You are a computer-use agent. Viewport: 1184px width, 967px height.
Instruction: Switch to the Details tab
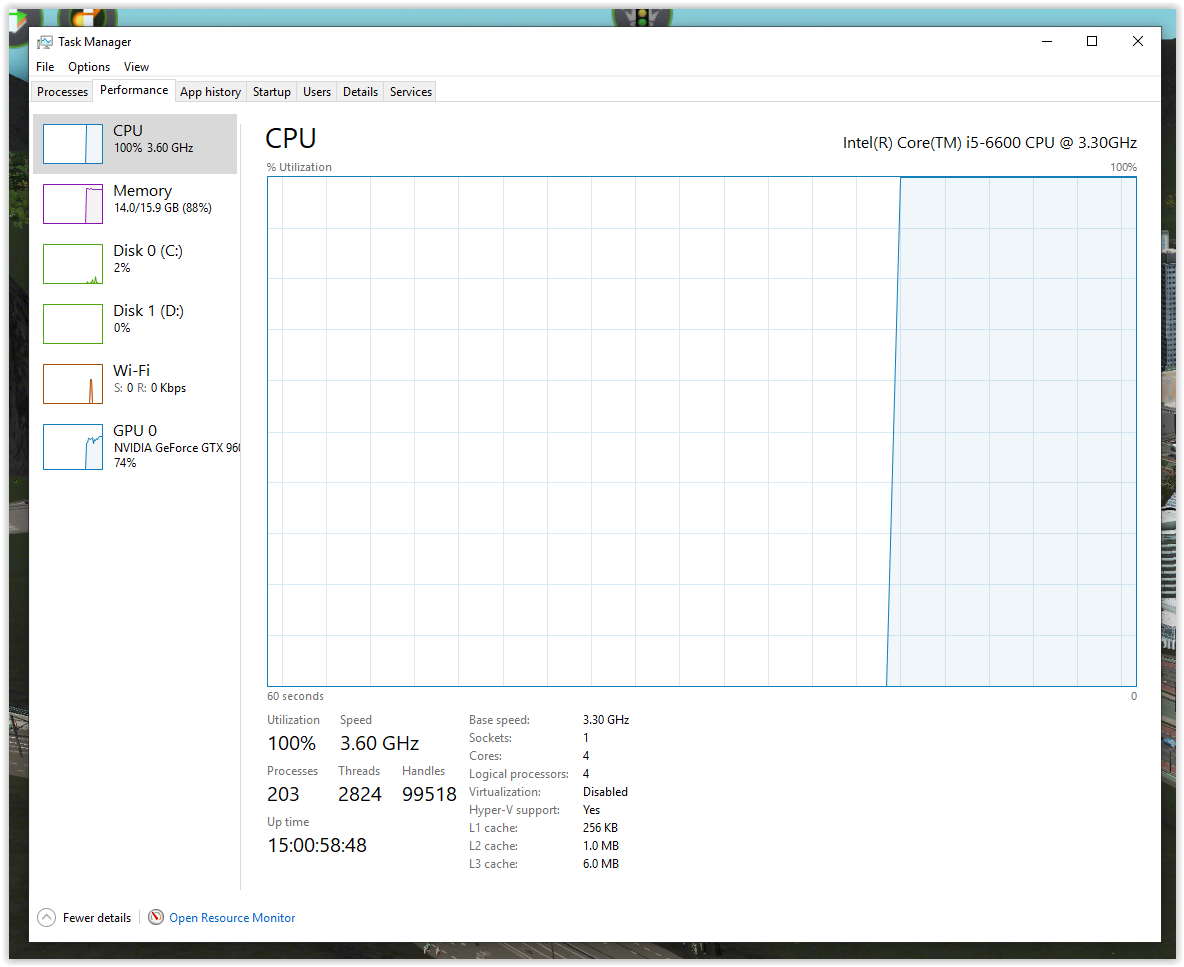360,92
